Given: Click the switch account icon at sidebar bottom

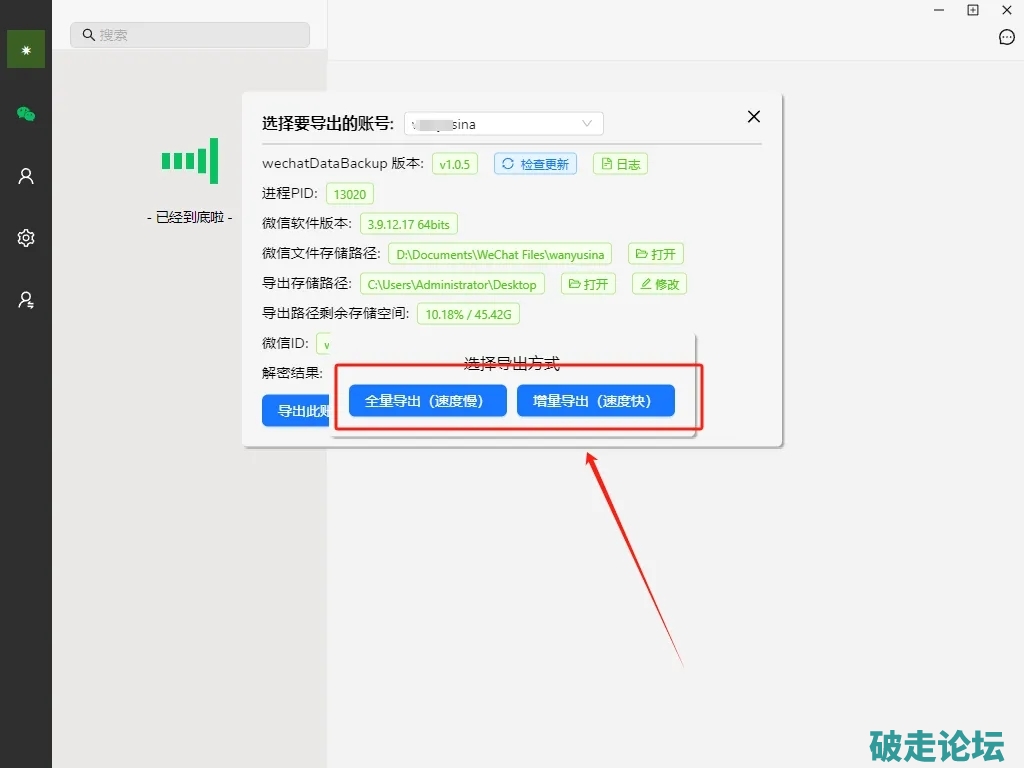Looking at the screenshot, I should pyautogui.click(x=26, y=300).
